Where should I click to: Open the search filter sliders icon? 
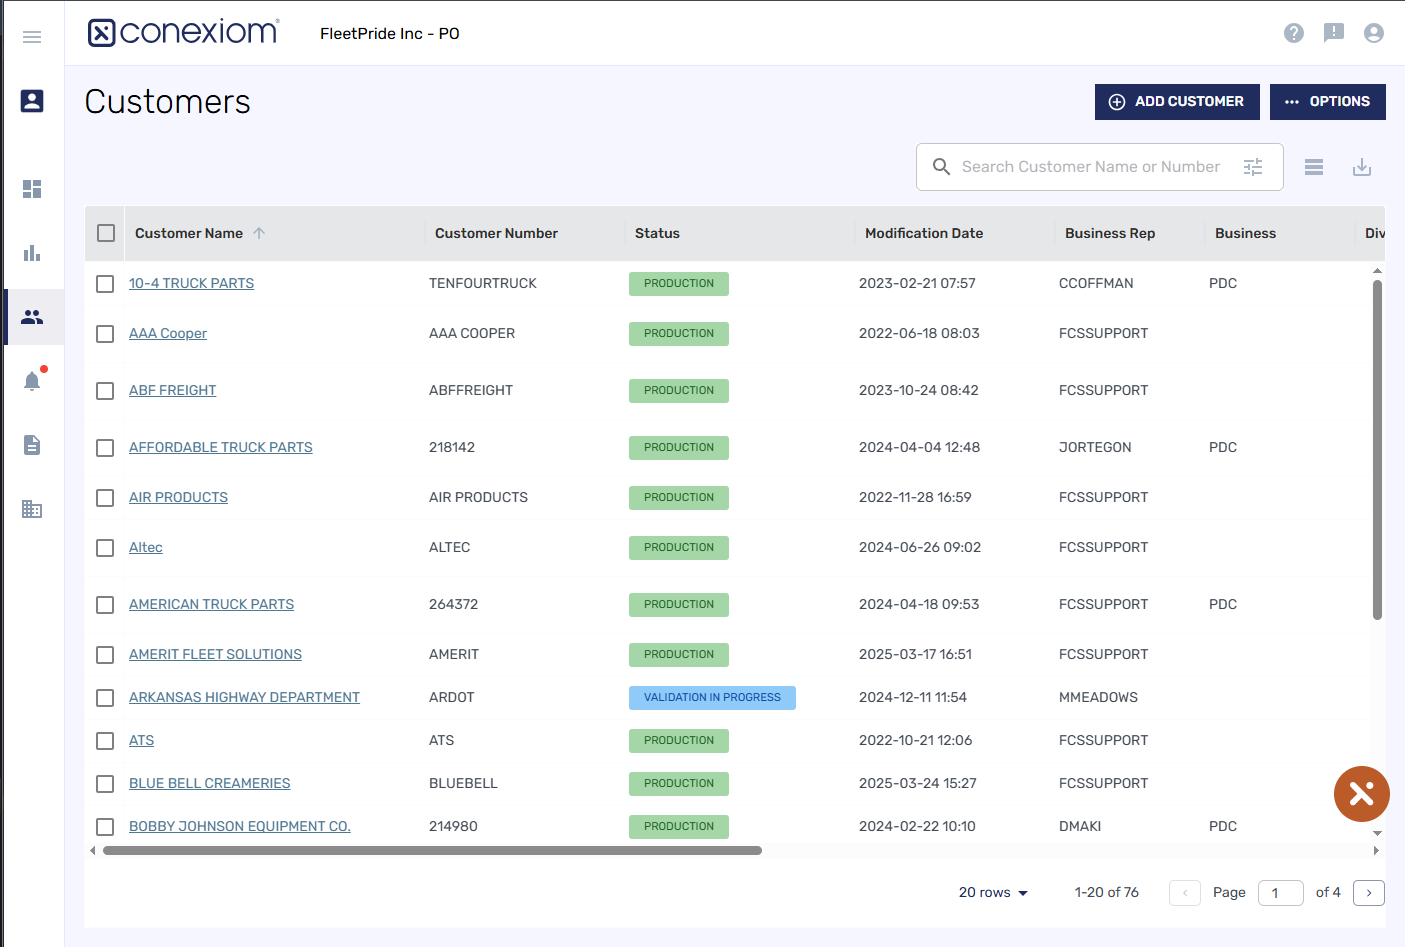pos(1253,167)
